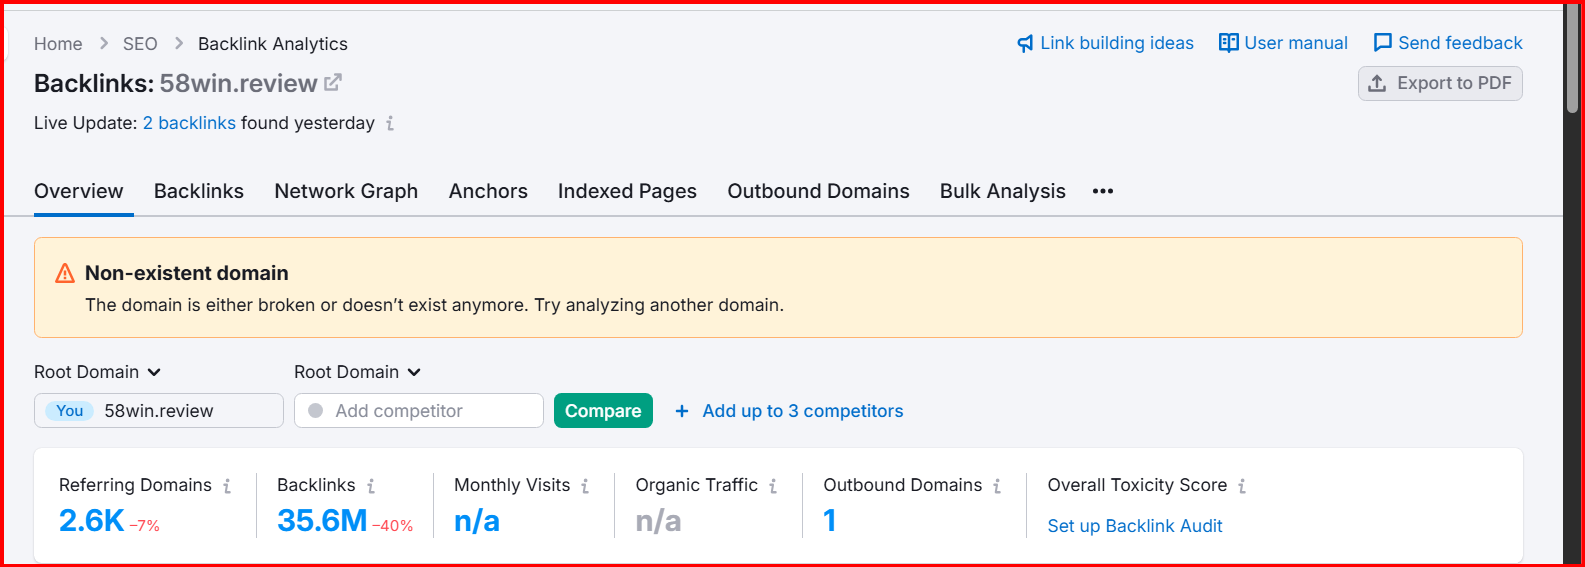Click info icon beside Overall Toxicity Score
Image resolution: width=1585 pixels, height=567 pixels.
(x=1242, y=486)
